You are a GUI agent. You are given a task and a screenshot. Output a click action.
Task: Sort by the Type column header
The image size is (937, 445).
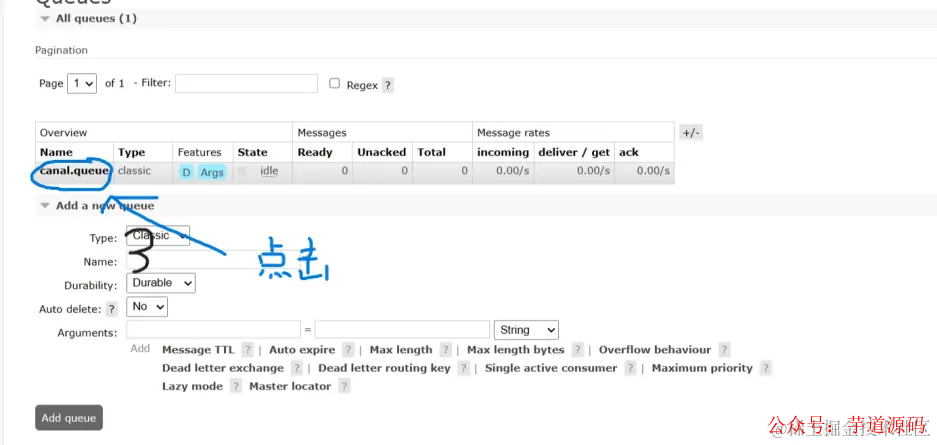click(131, 152)
